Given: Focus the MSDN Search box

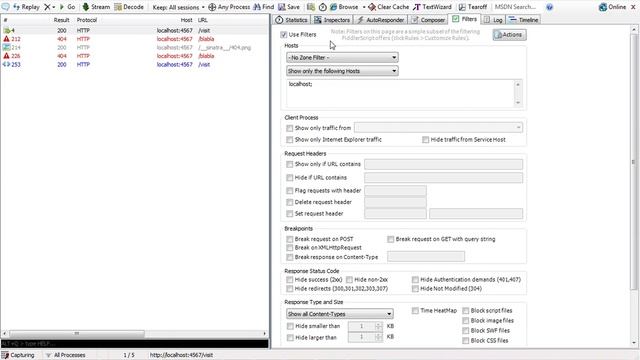Looking at the screenshot, I should 516,7.
